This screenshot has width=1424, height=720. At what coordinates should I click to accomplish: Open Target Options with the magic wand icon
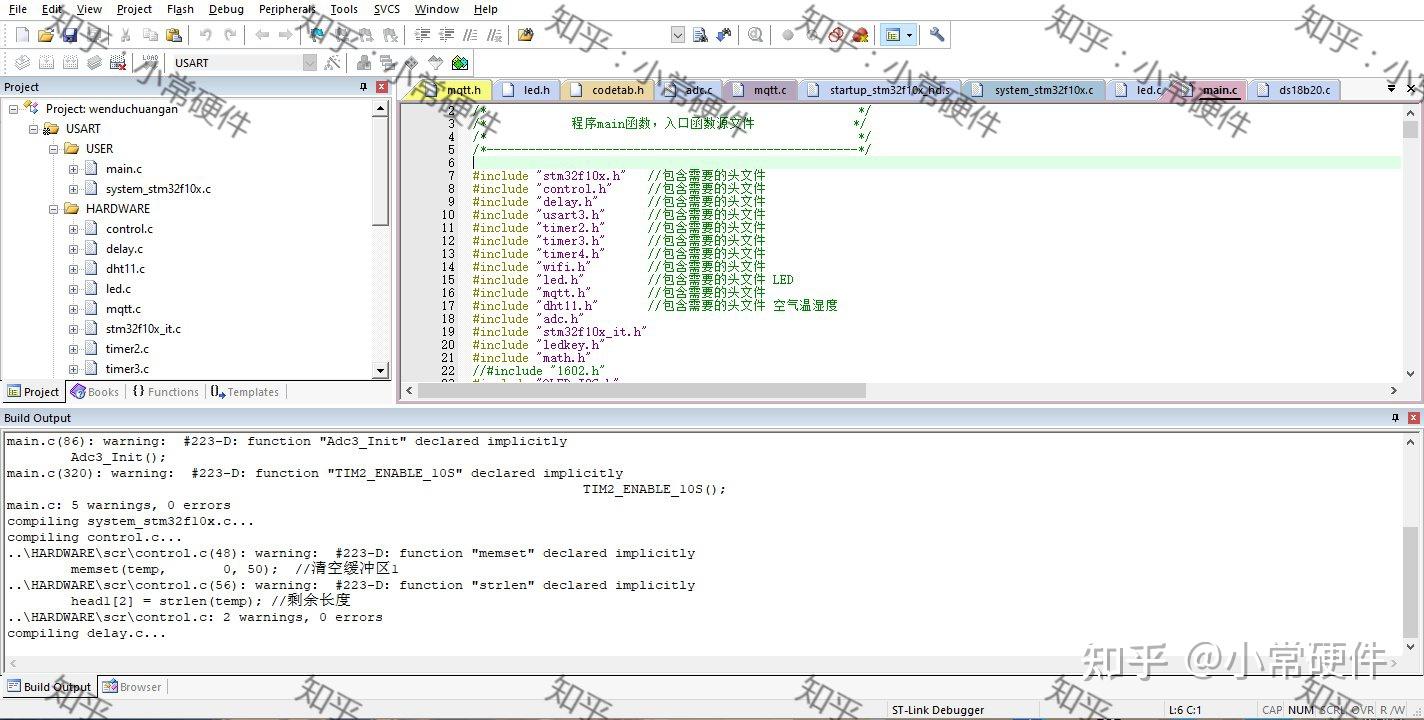click(x=330, y=61)
